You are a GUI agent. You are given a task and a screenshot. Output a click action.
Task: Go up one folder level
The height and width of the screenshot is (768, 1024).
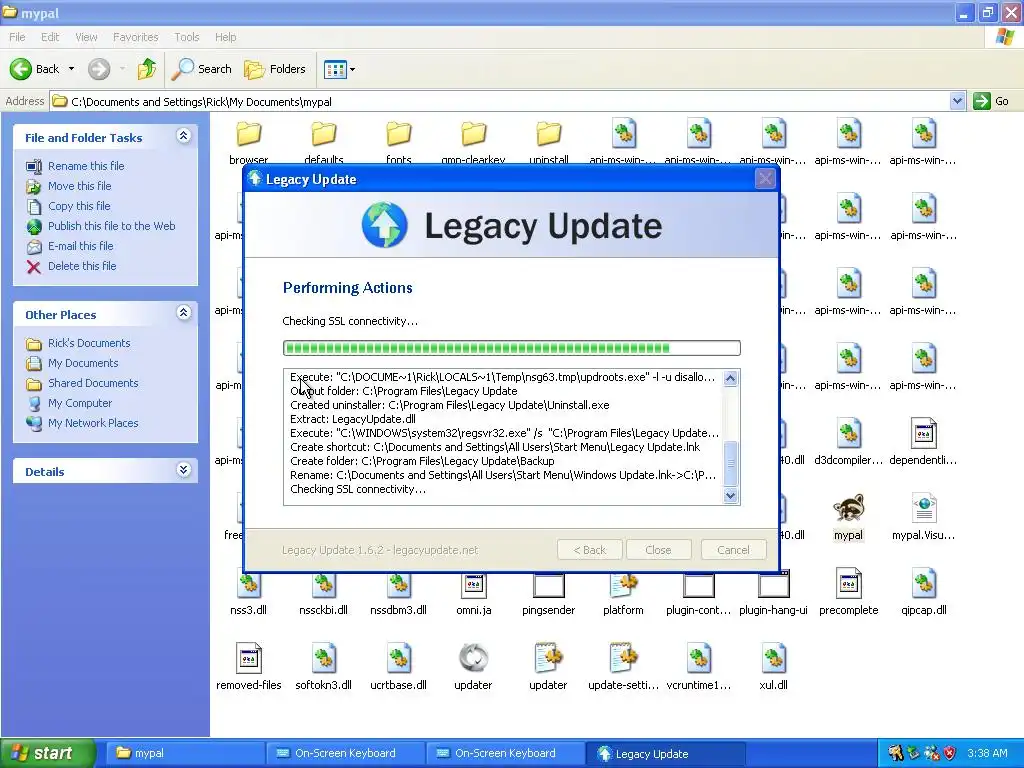pyautogui.click(x=147, y=69)
